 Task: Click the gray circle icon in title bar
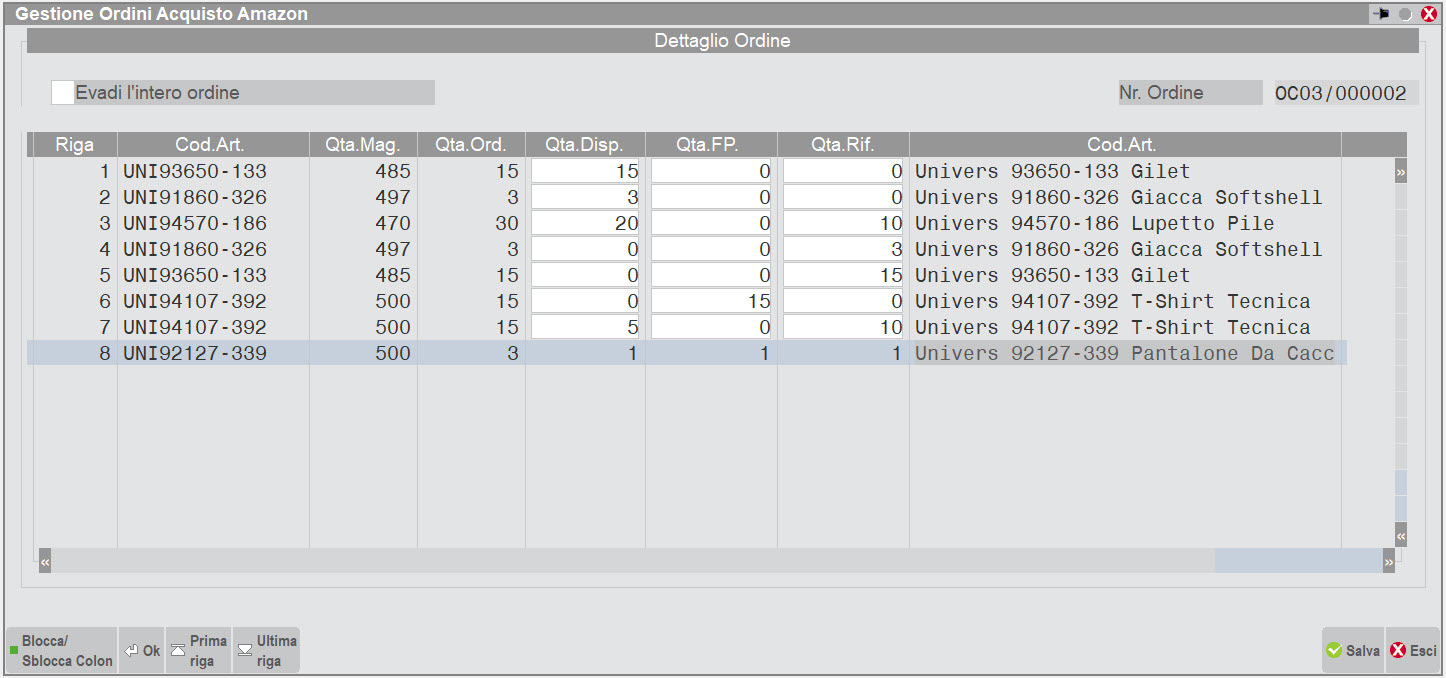[x=1405, y=14]
